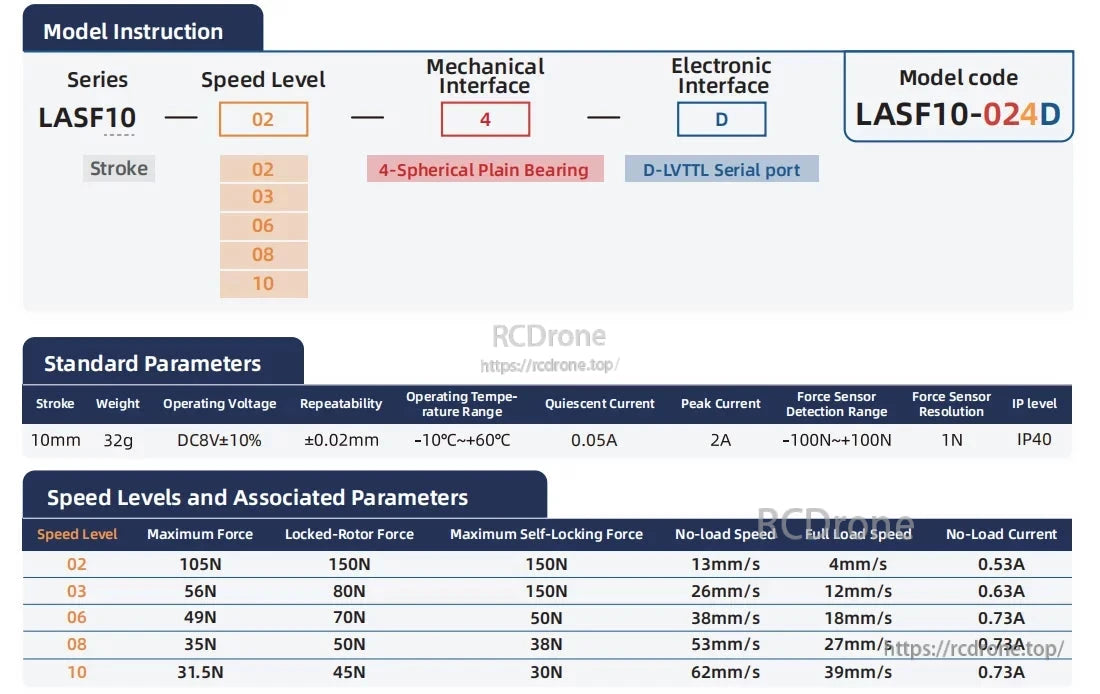Select speed level 06 option

point(263,226)
